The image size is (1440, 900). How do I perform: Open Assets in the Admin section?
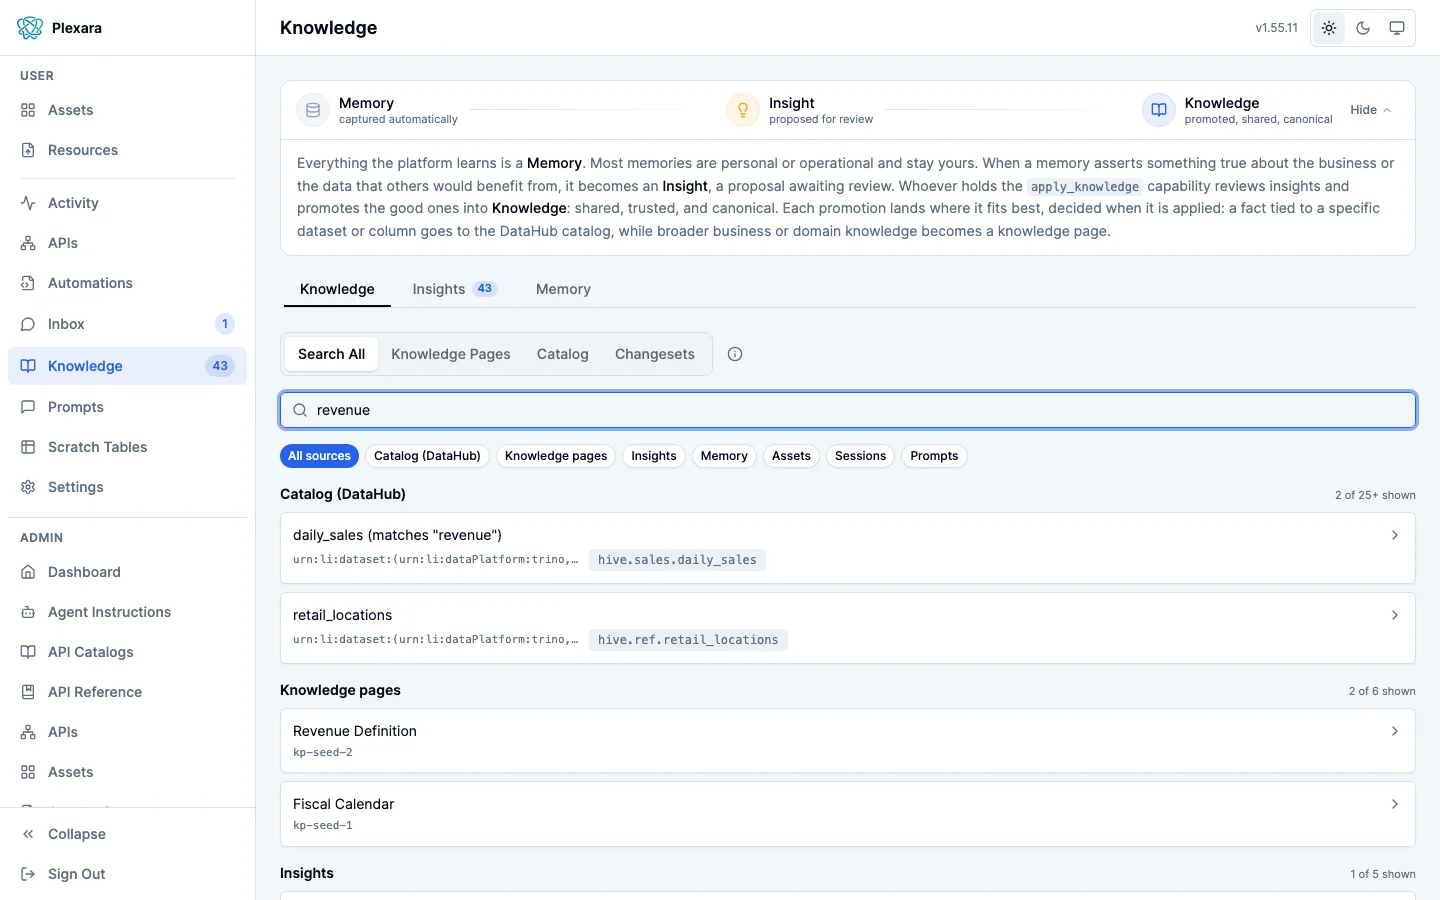click(x=127, y=772)
